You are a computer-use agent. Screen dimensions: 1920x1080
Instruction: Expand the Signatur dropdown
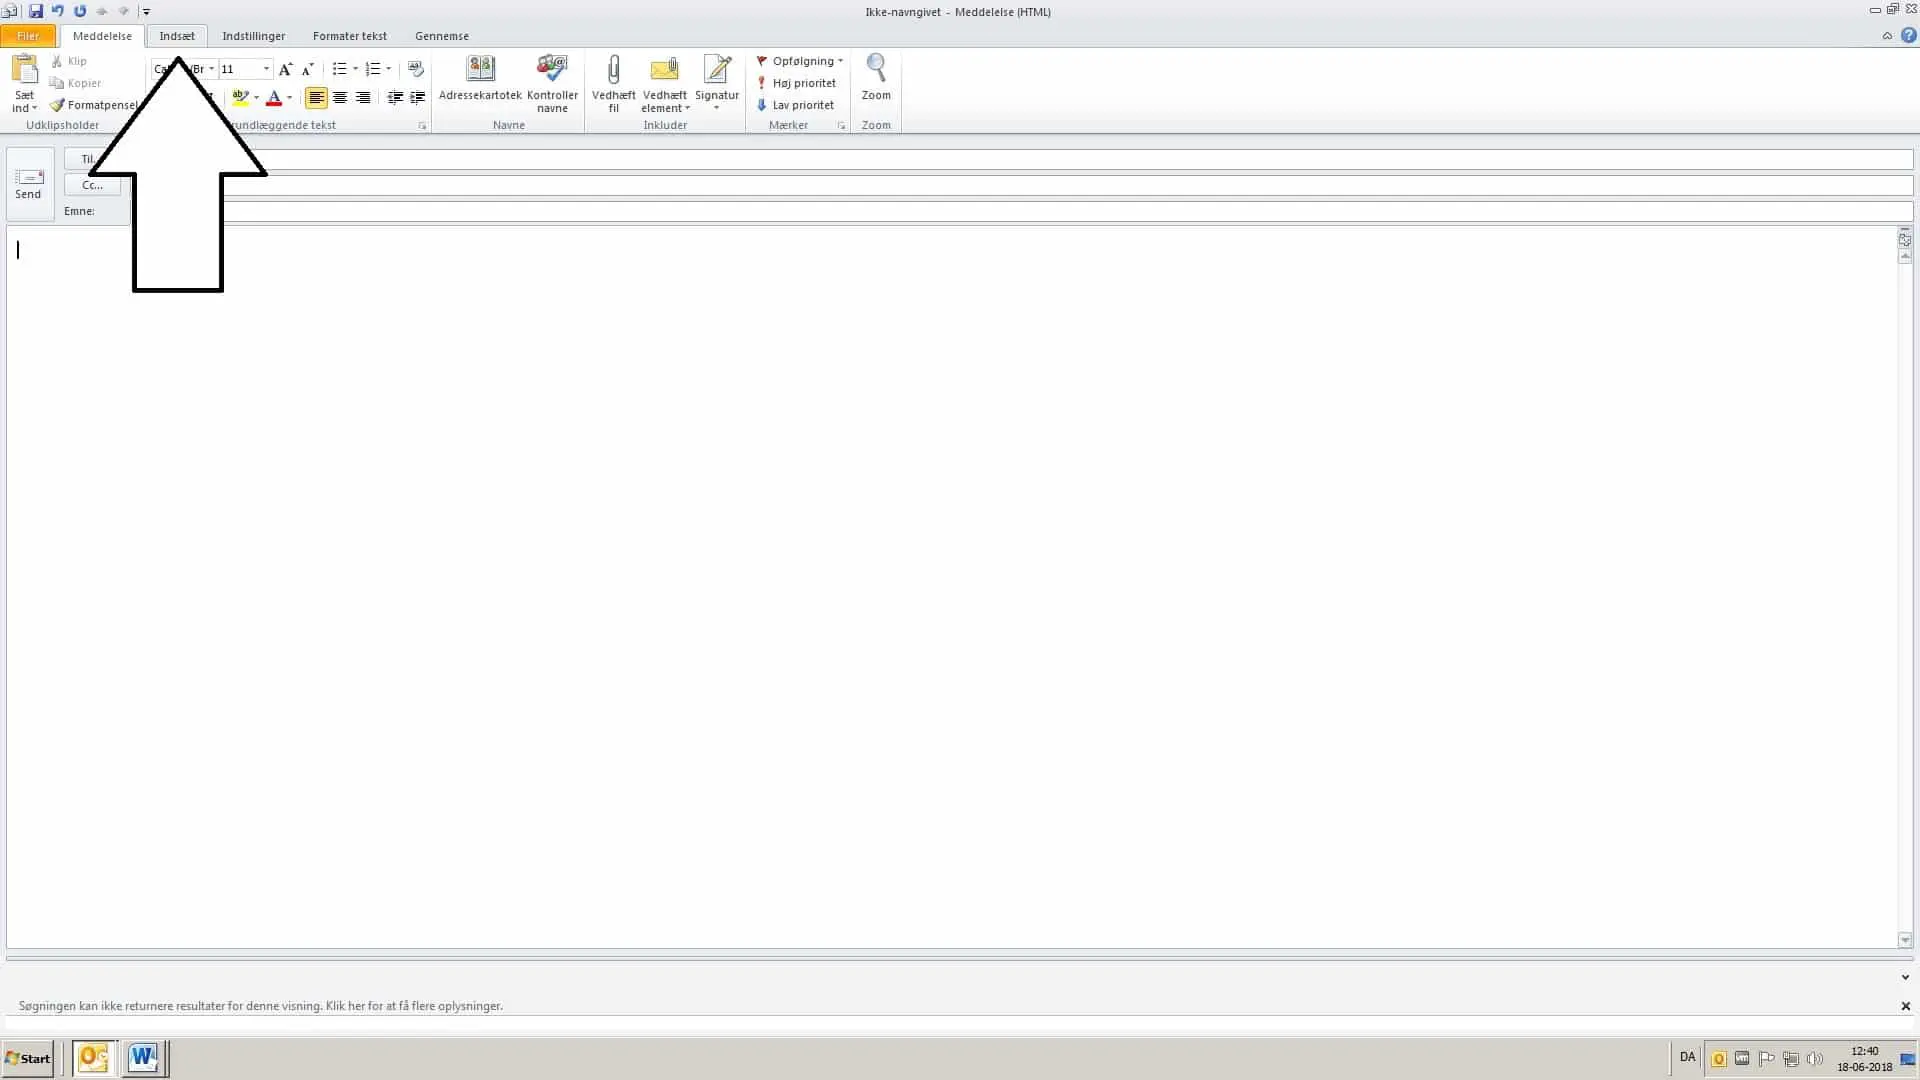716,108
